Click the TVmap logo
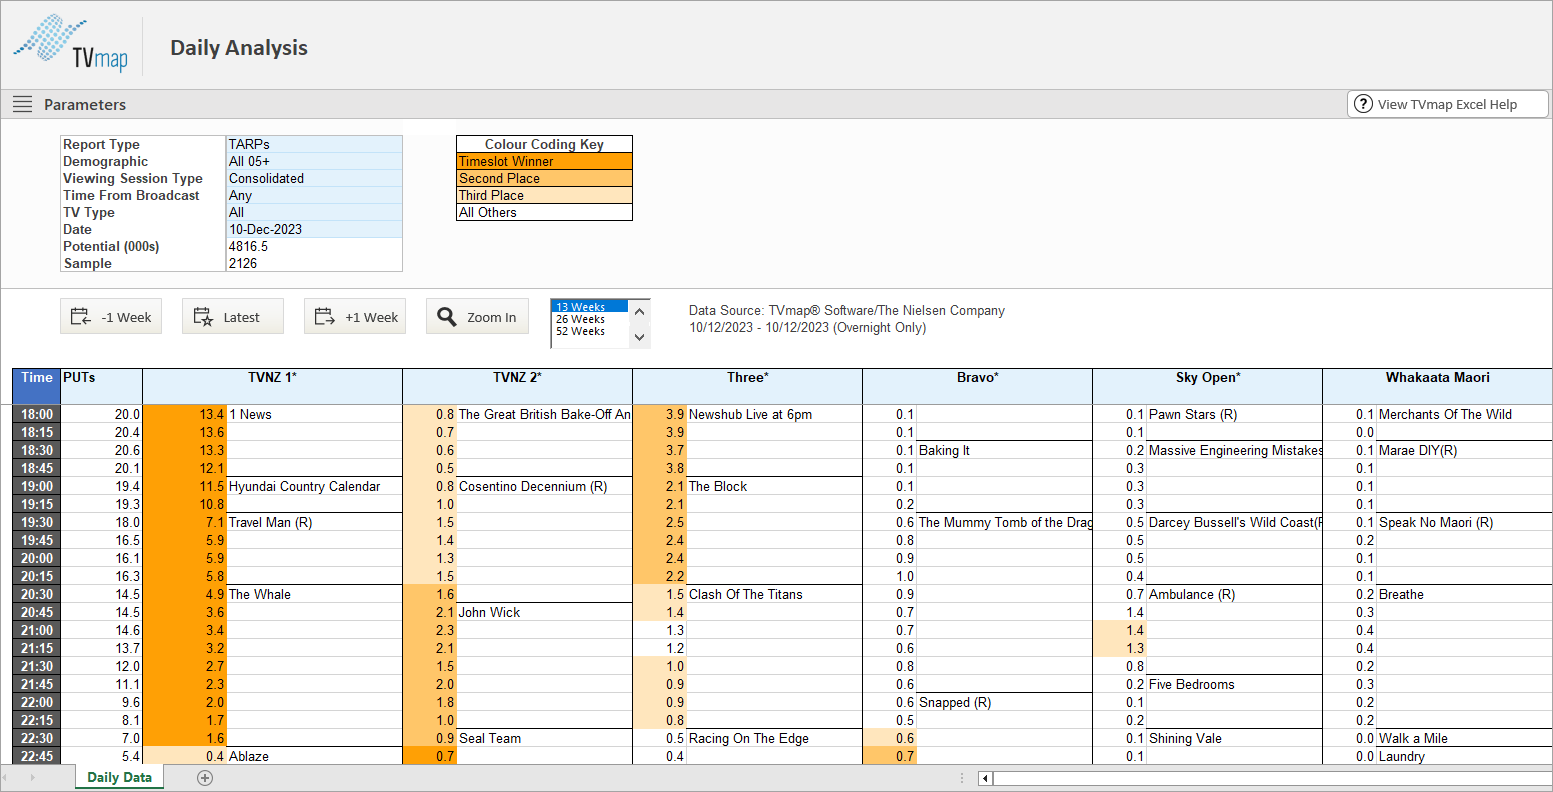This screenshot has width=1553, height=792. pos(71,45)
